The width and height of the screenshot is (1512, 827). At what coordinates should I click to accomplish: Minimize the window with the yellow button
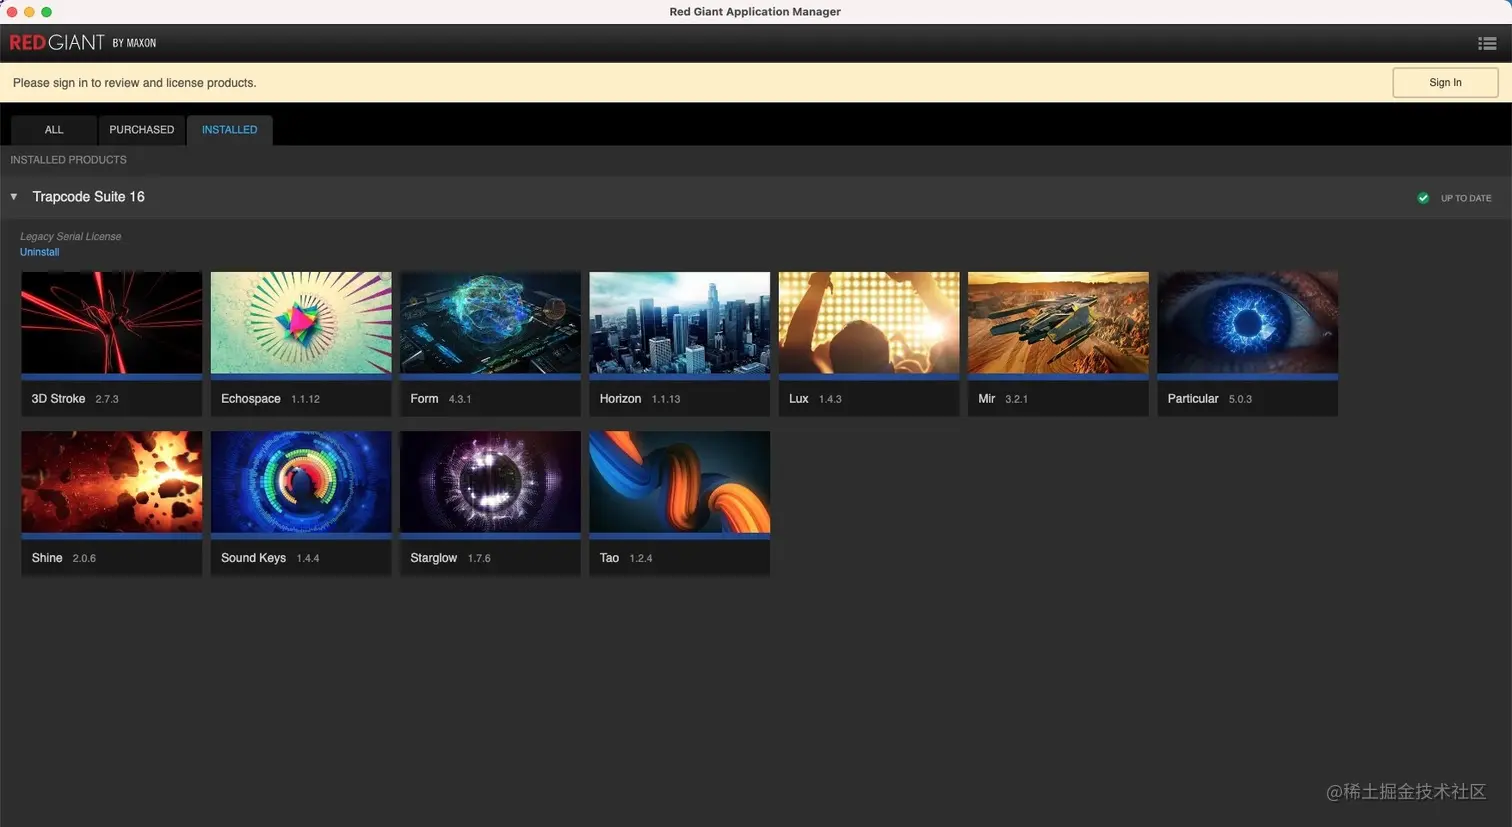29,12
